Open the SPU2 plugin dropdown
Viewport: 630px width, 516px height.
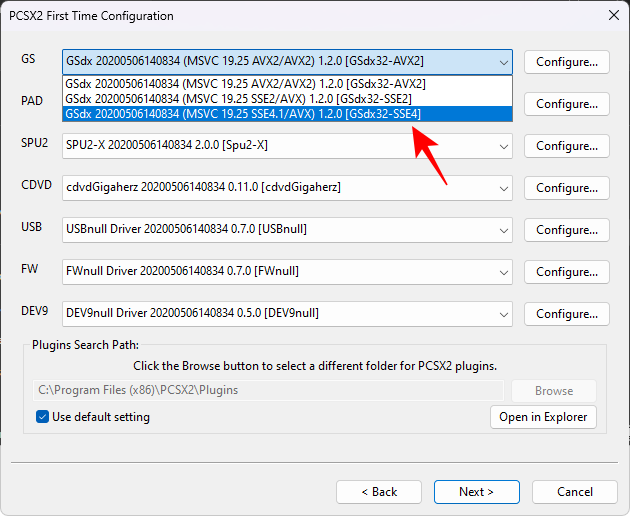tap(287, 146)
